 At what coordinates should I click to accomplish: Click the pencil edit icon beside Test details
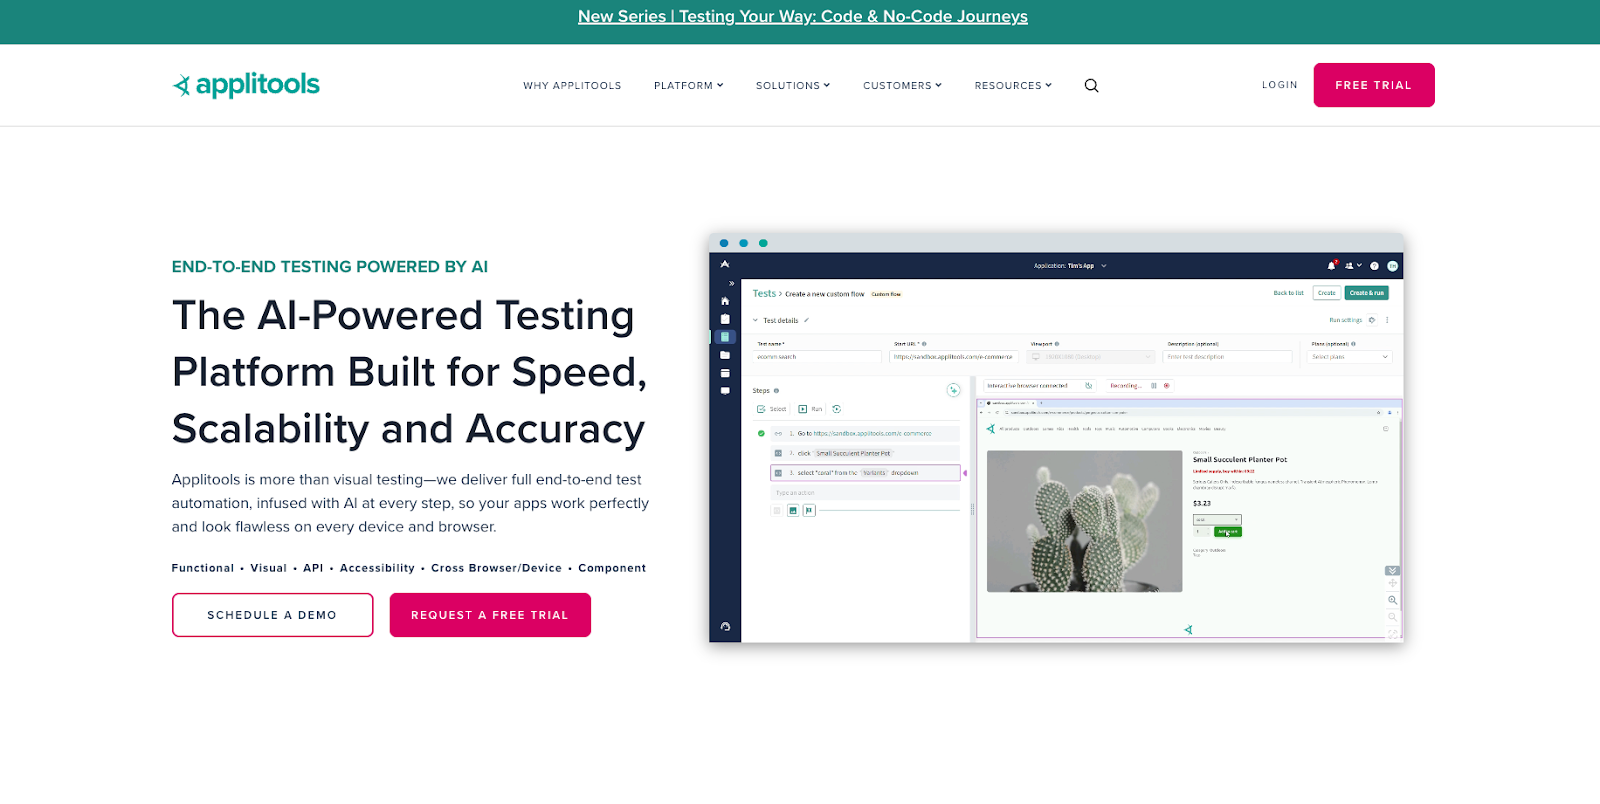(x=806, y=321)
